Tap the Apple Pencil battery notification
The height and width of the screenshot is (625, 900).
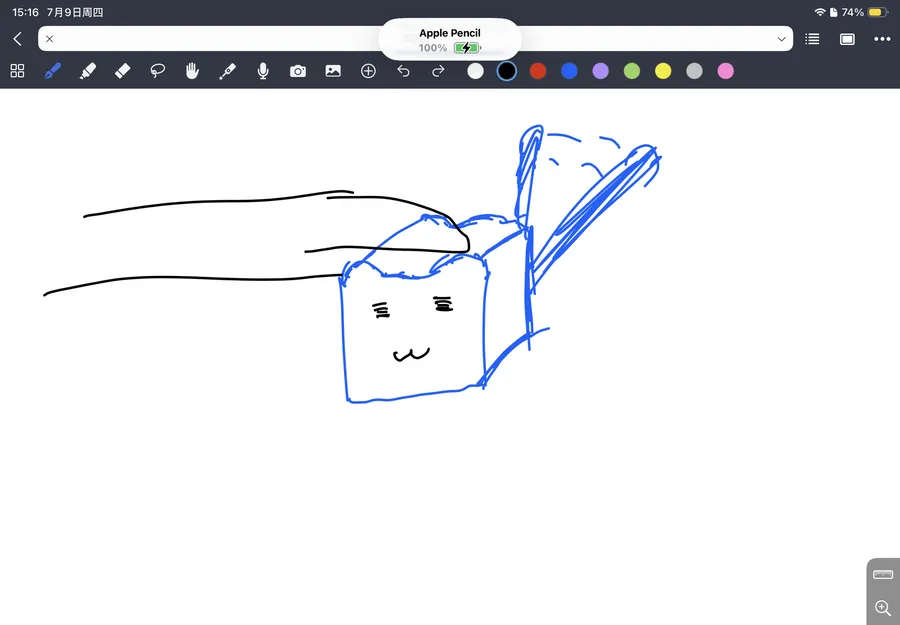[449, 40]
